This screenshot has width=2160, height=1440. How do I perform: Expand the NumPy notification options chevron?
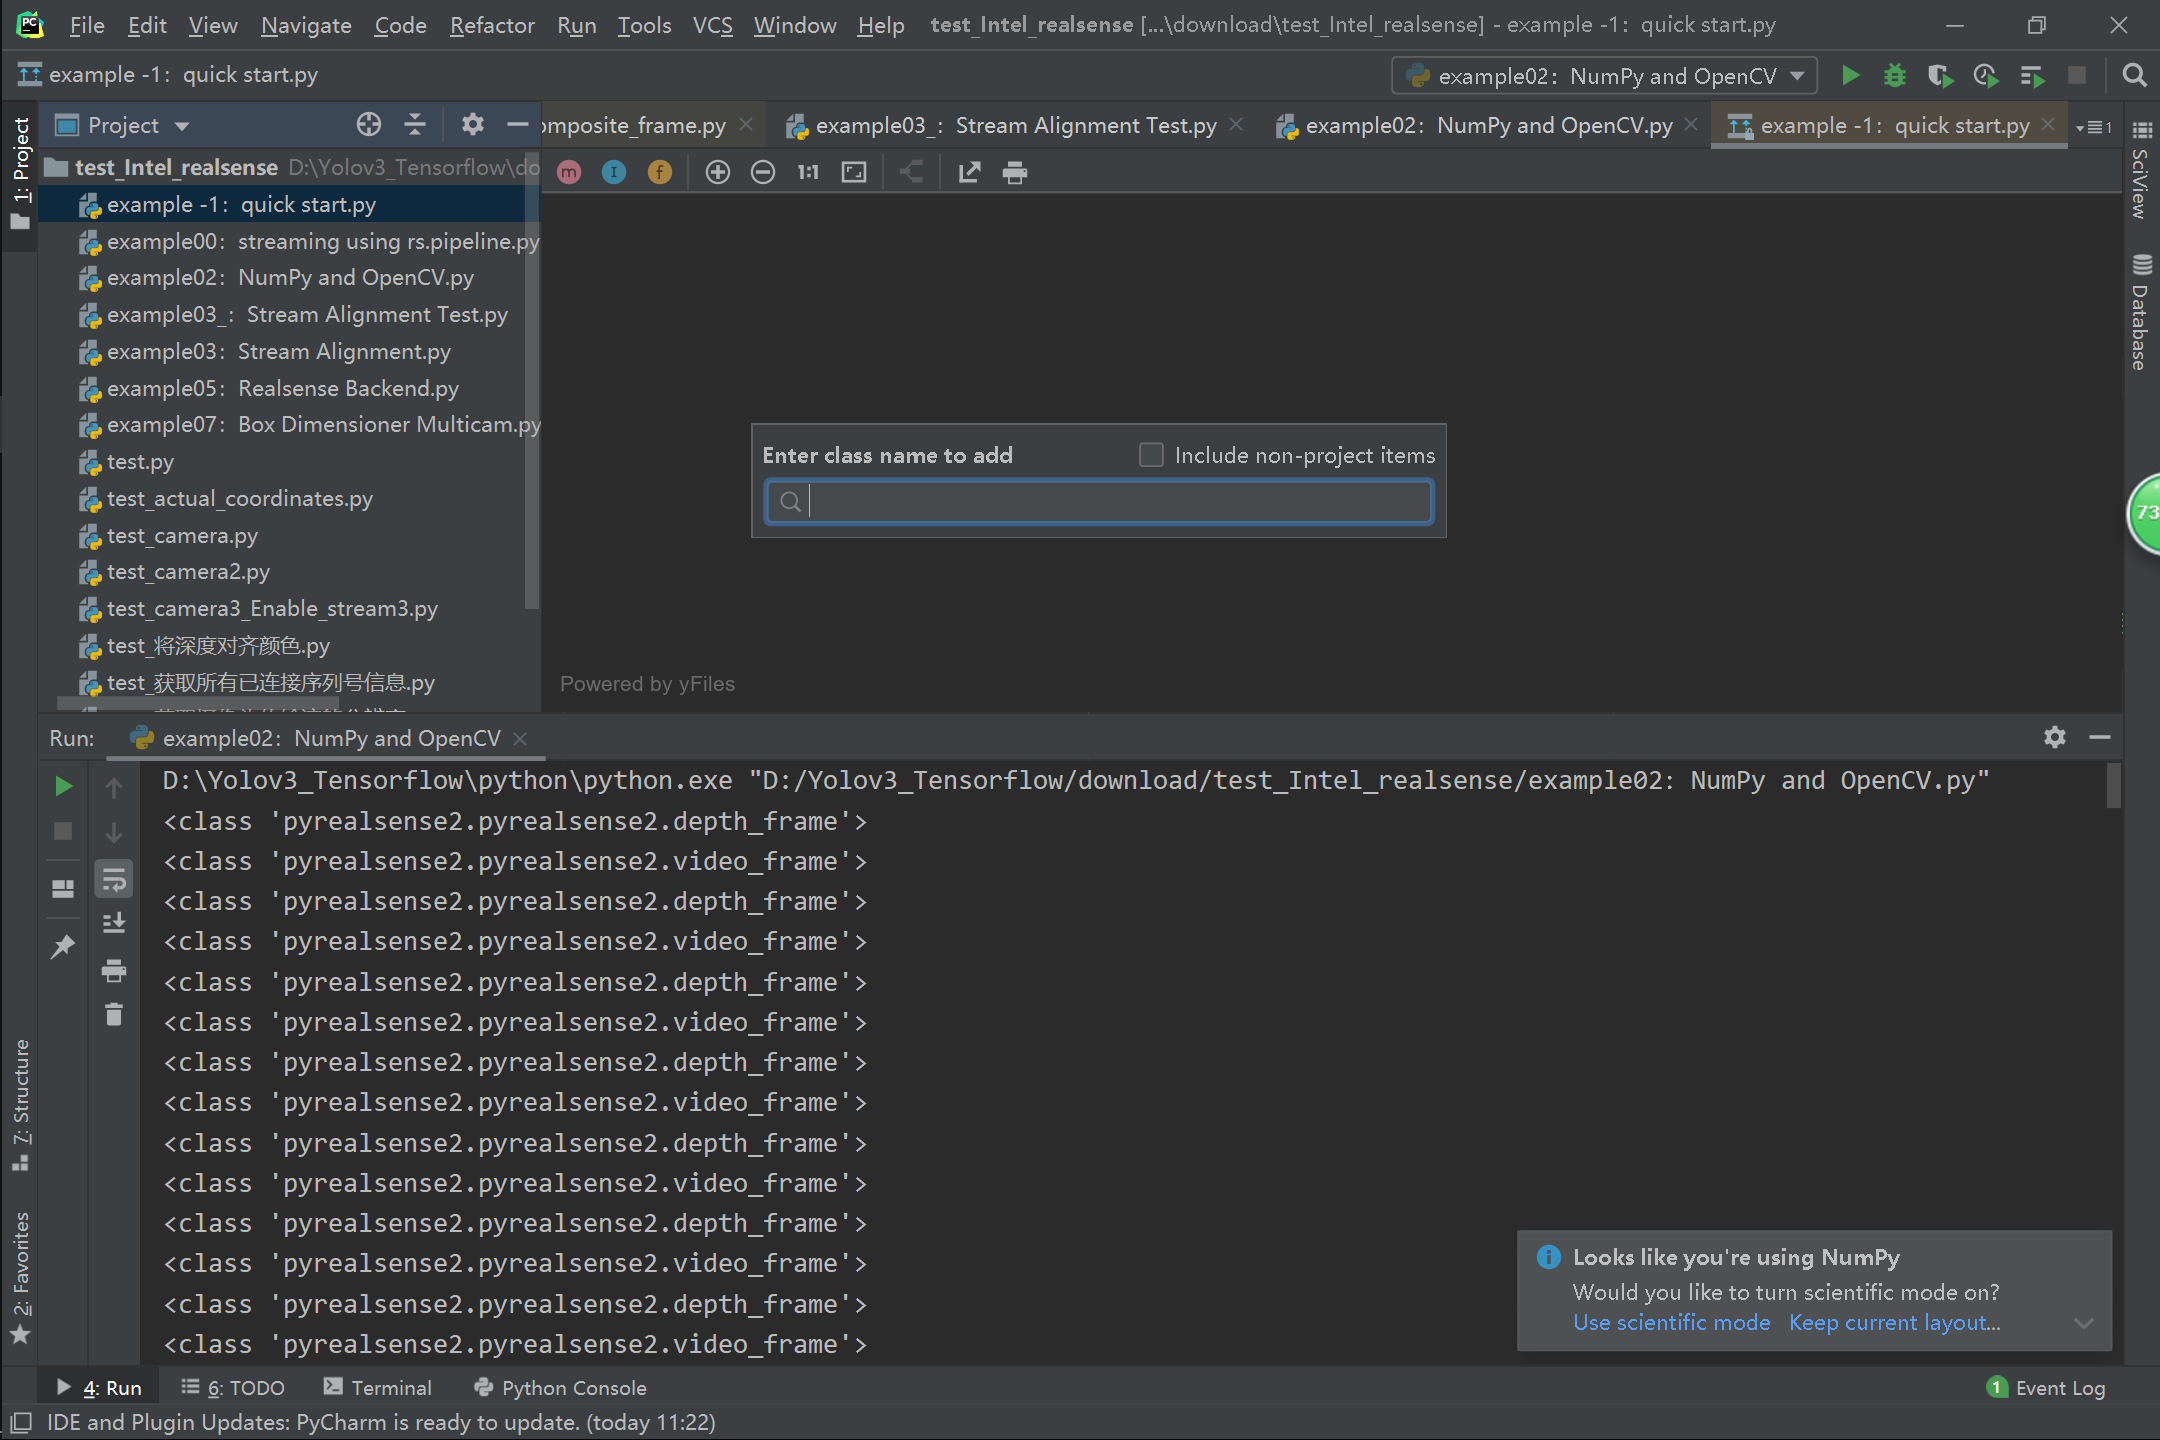2083,1322
